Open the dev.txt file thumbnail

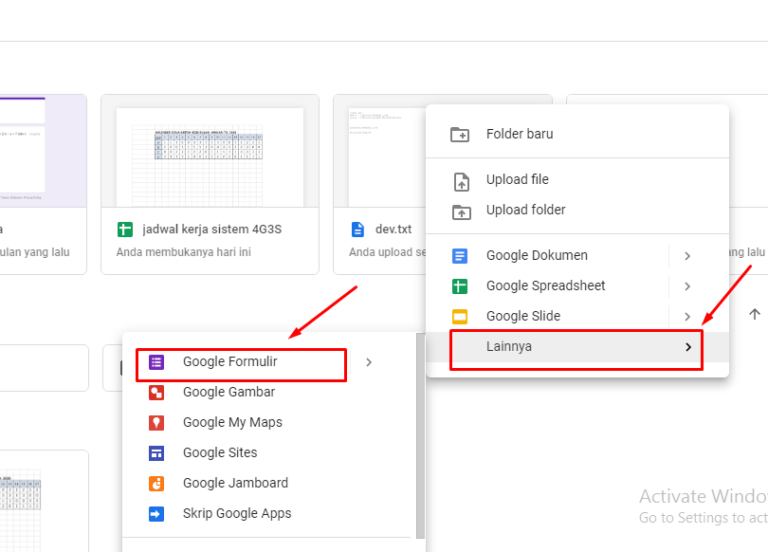tap(380, 151)
